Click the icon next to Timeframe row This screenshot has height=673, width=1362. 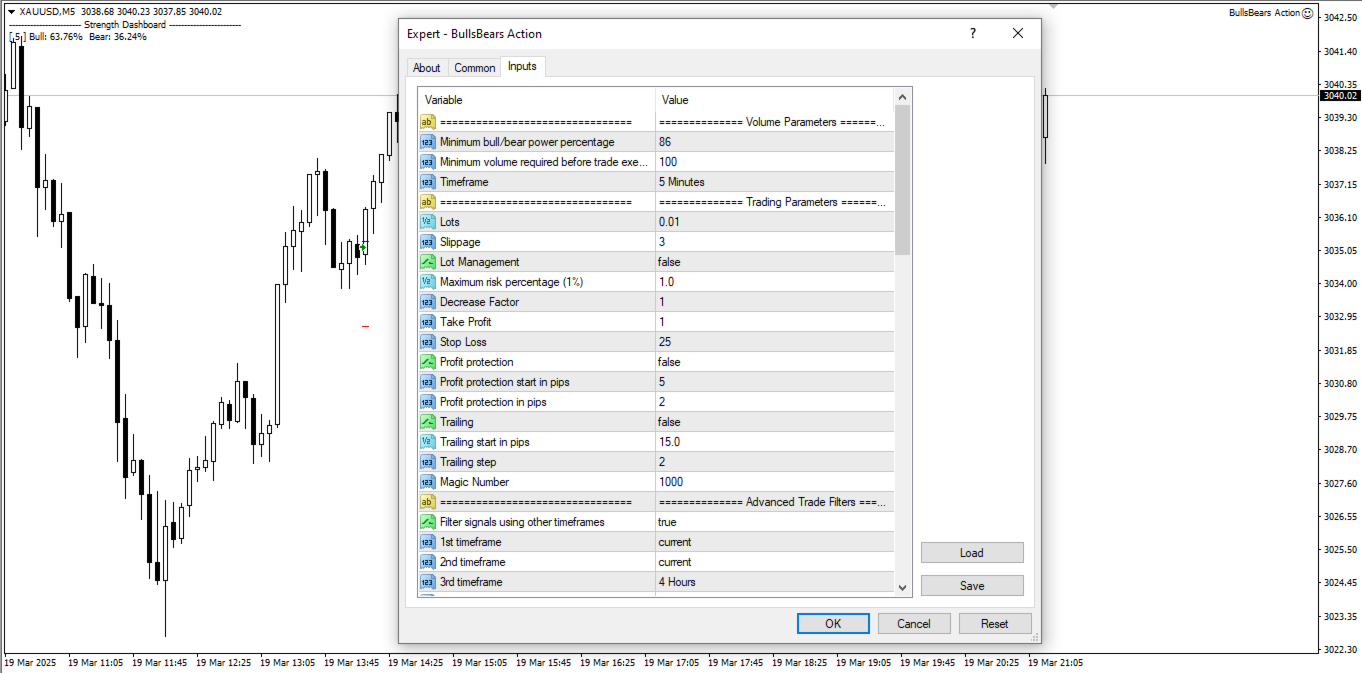click(x=427, y=182)
